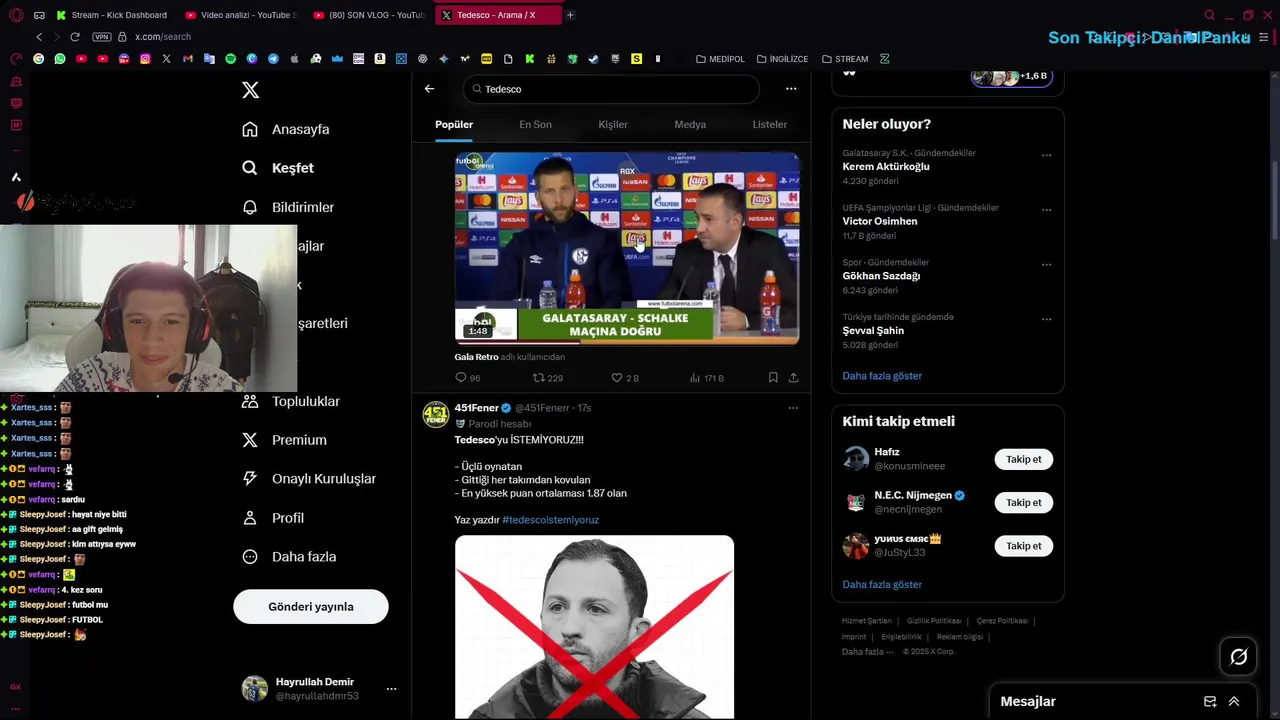
Task: Open the Opera main menu icon
Action: [x=16, y=15]
